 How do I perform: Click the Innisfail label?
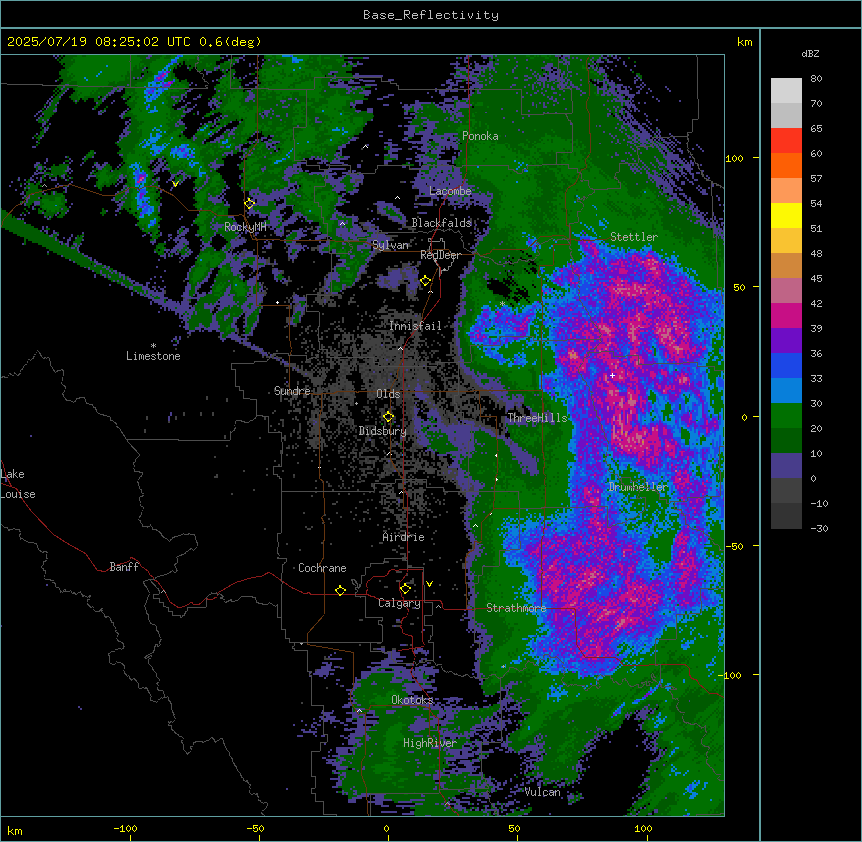pos(415,326)
